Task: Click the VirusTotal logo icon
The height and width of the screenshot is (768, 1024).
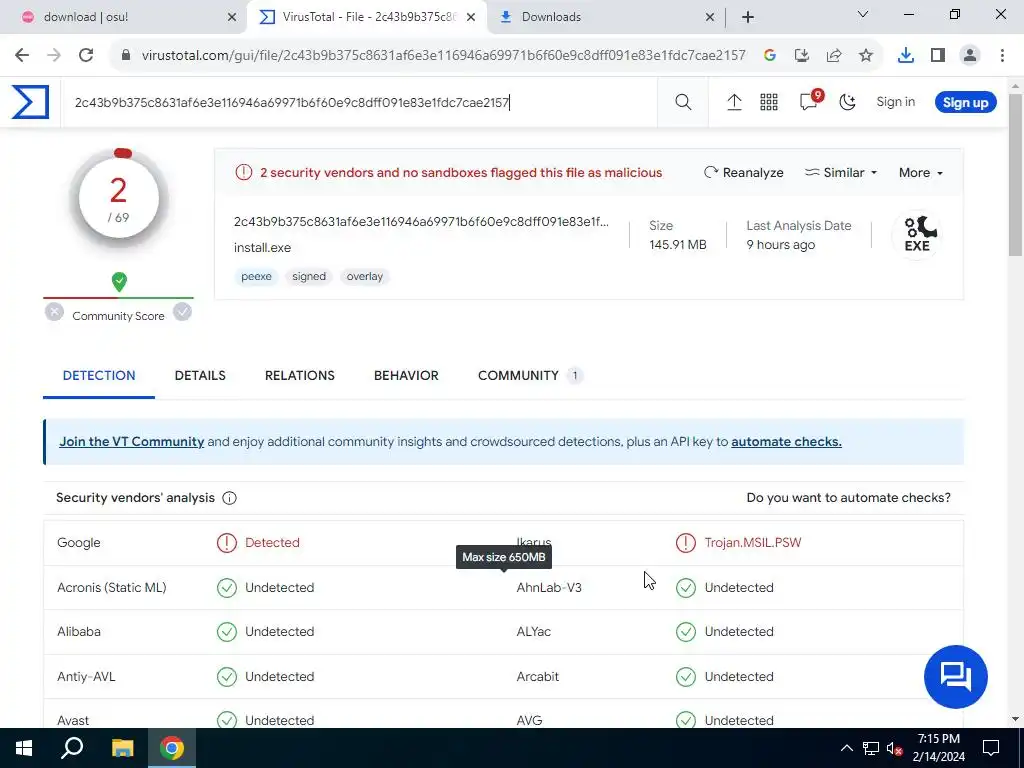Action: (30, 102)
